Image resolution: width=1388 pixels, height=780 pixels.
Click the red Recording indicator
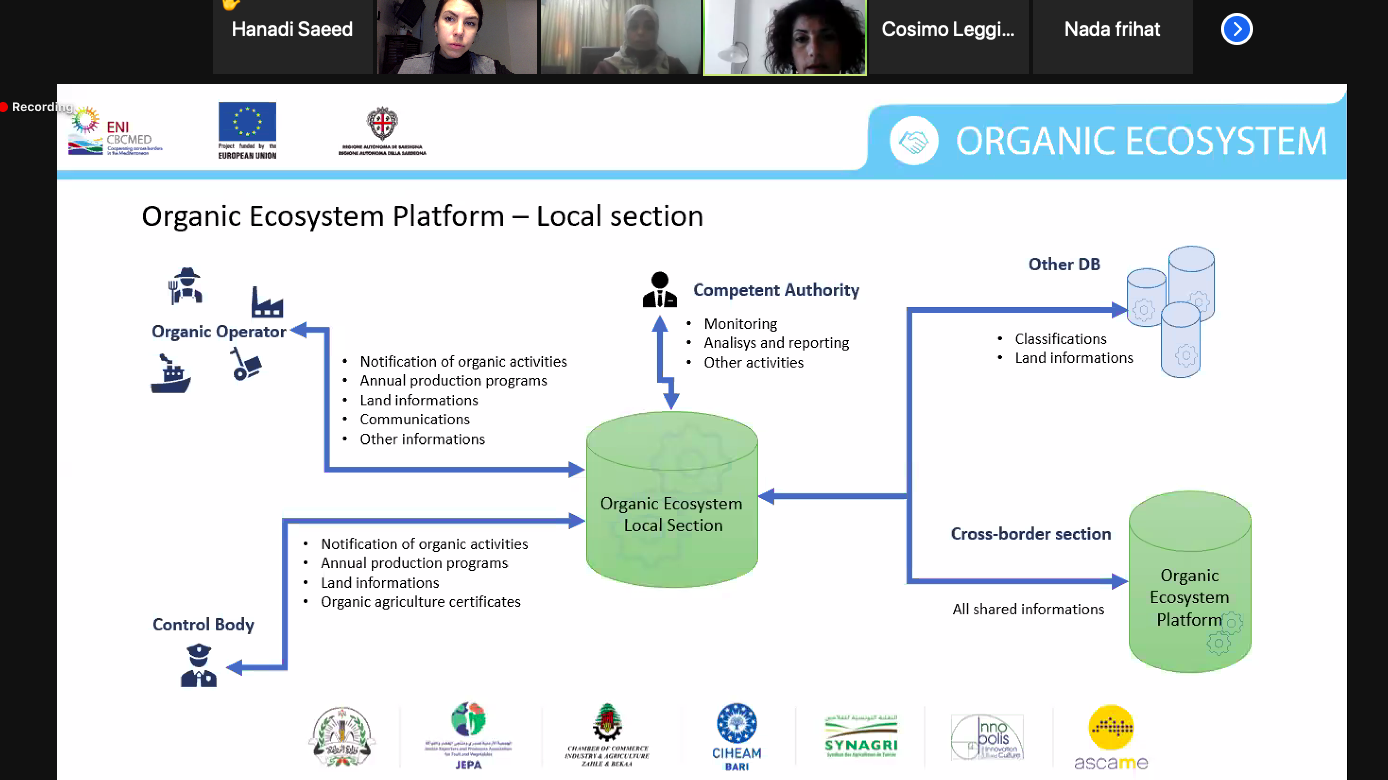pyautogui.click(x=37, y=107)
